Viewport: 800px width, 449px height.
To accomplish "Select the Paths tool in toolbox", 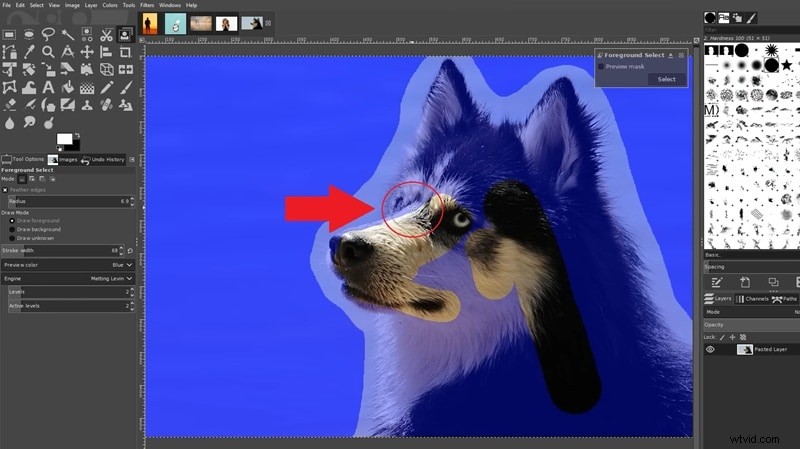I will (9, 52).
